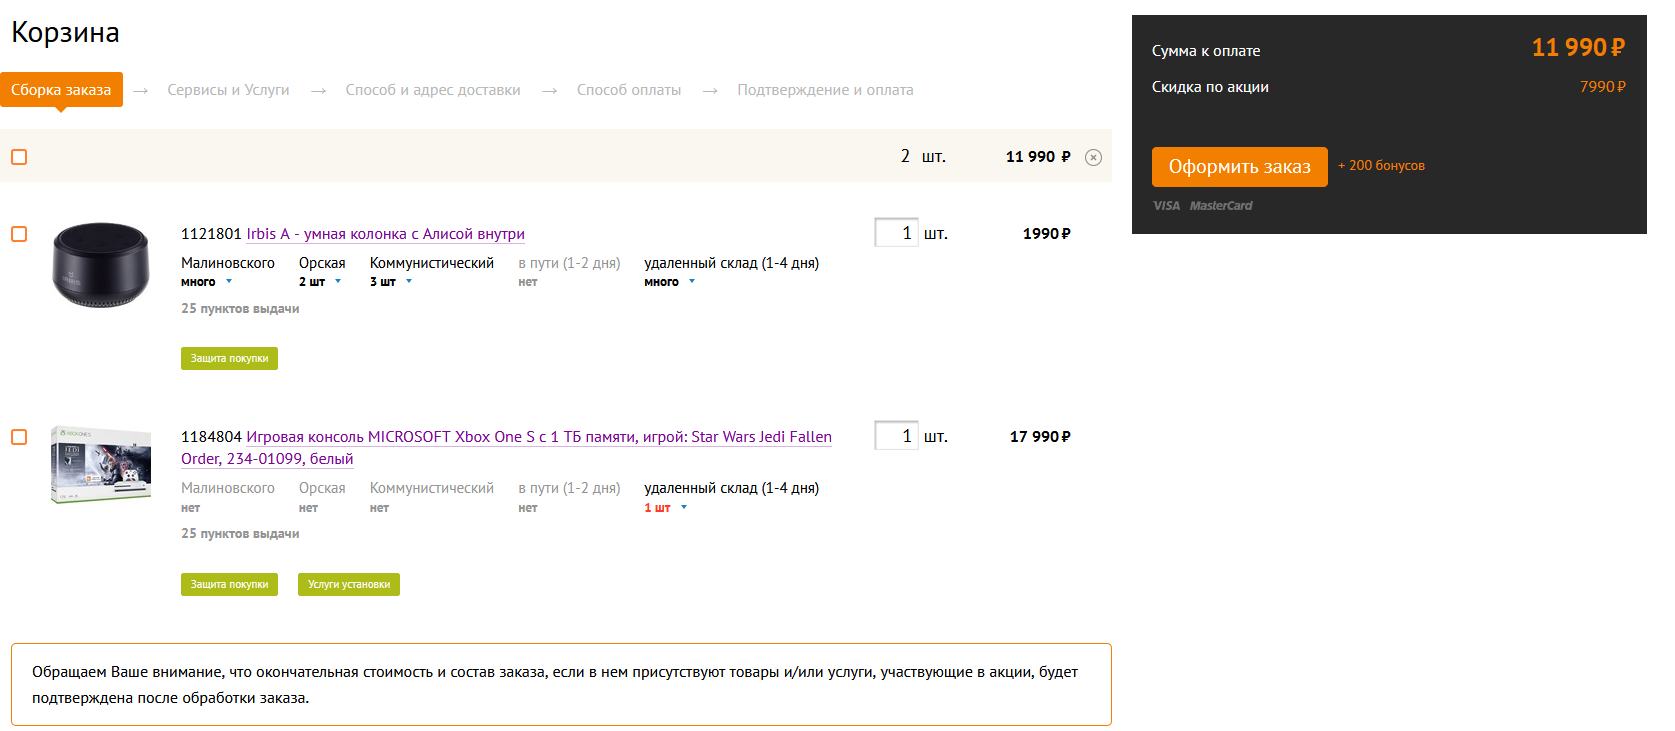Click the Xbox price '17 990 ₽'
Image resolution: width=1675 pixels, height=731 pixels.
coord(1040,437)
